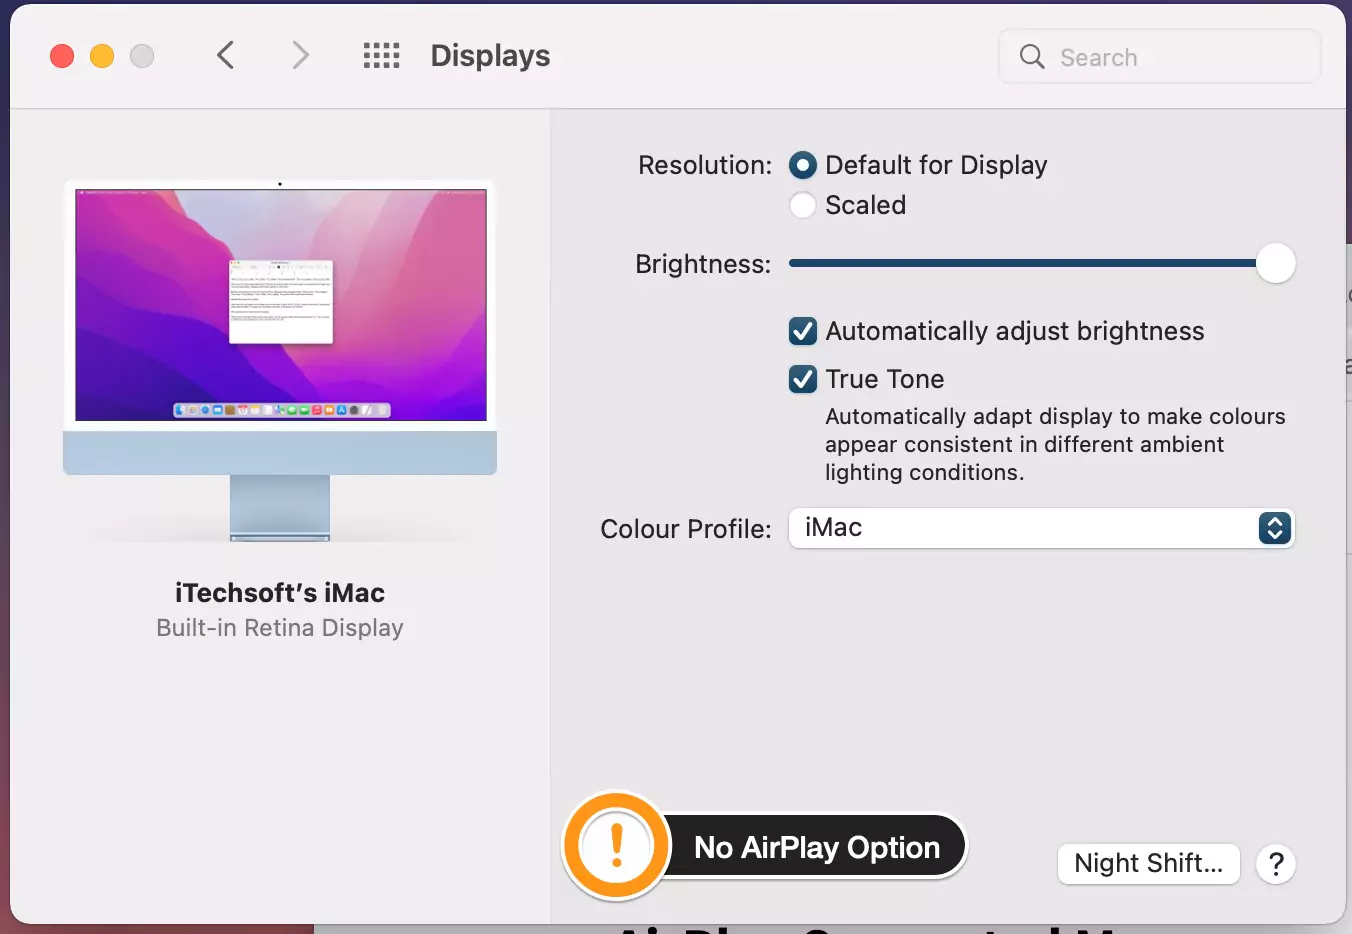This screenshot has height=934, width=1352.
Task: Click in the Search field
Action: click(x=1159, y=56)
